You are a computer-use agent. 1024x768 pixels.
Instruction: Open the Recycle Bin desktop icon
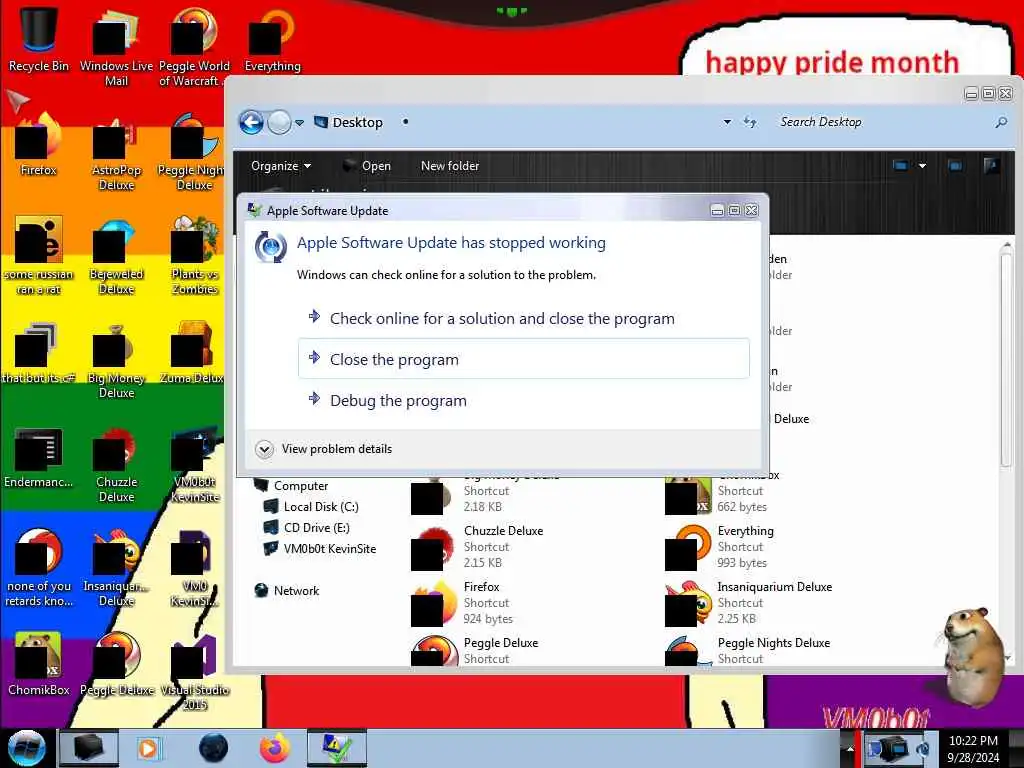point(39,39)
